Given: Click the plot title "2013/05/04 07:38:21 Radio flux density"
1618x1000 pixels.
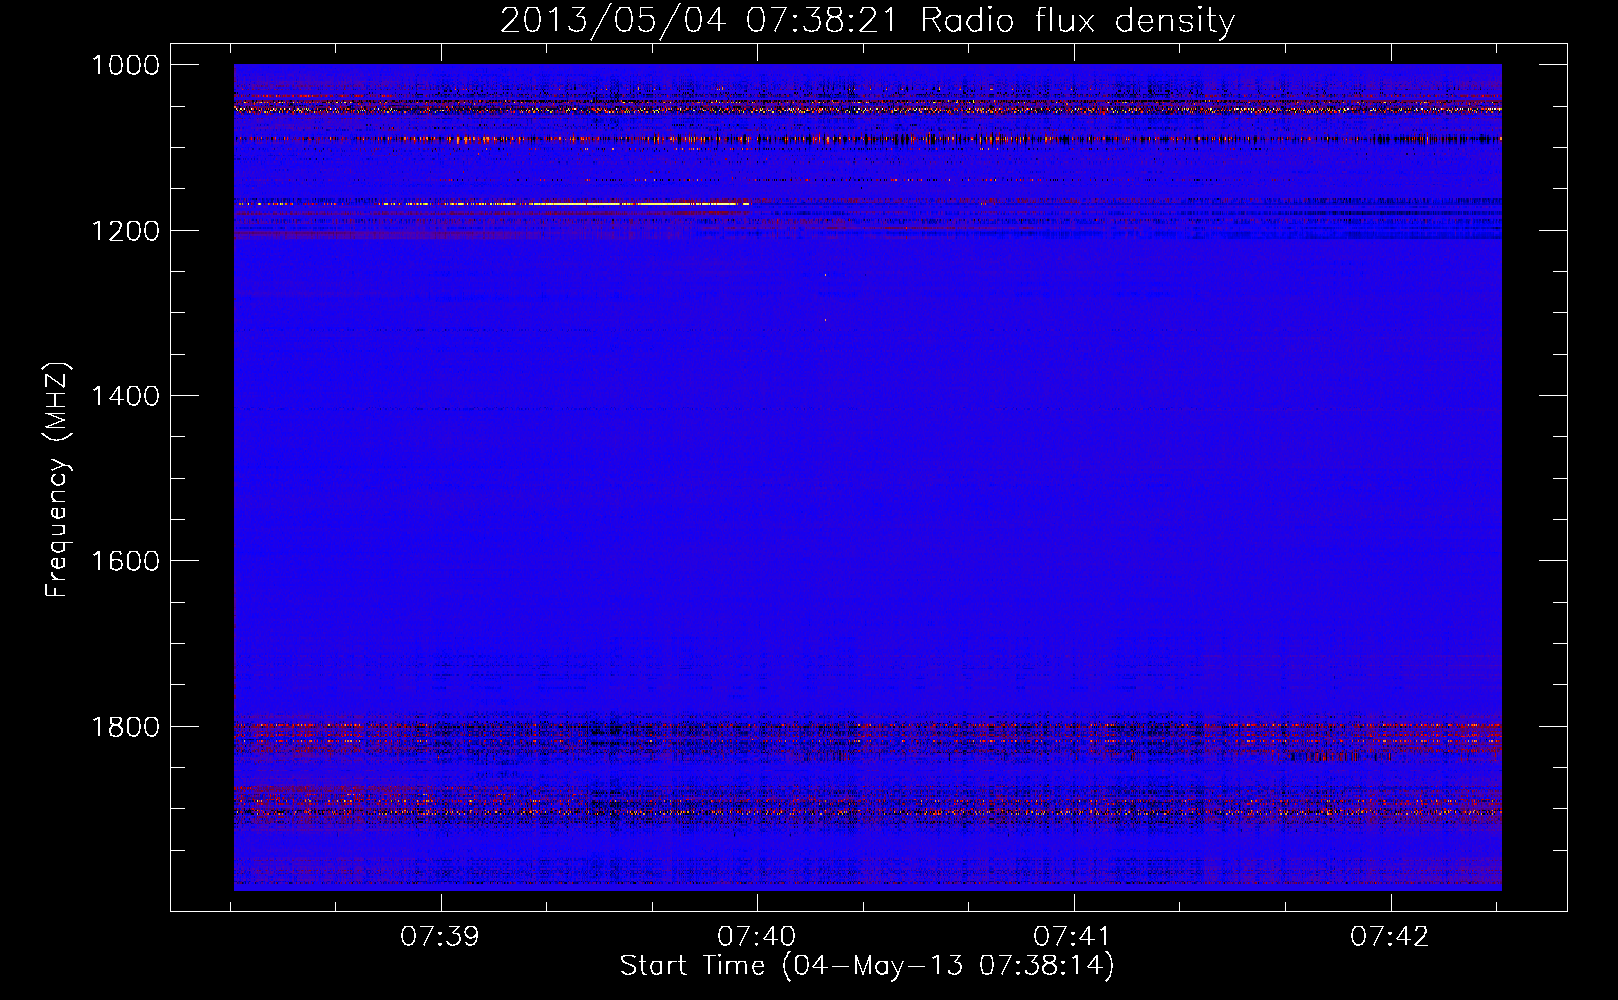Looking at the screenshot, I should 867,21.
